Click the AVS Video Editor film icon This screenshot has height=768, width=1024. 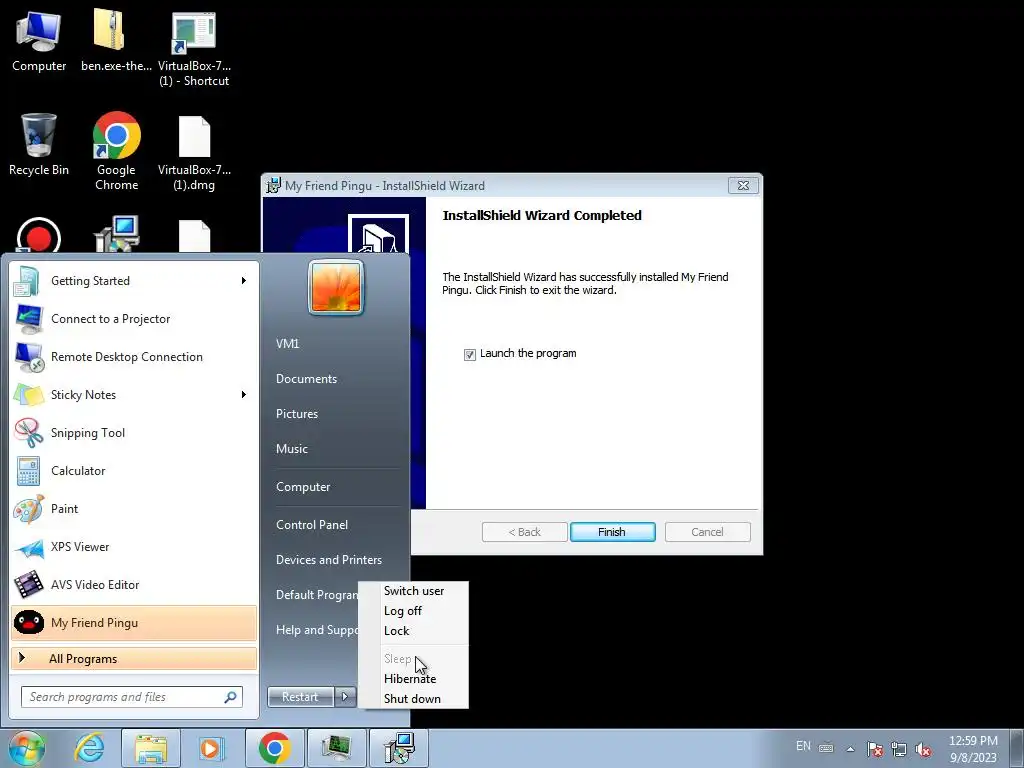point(28,585)
